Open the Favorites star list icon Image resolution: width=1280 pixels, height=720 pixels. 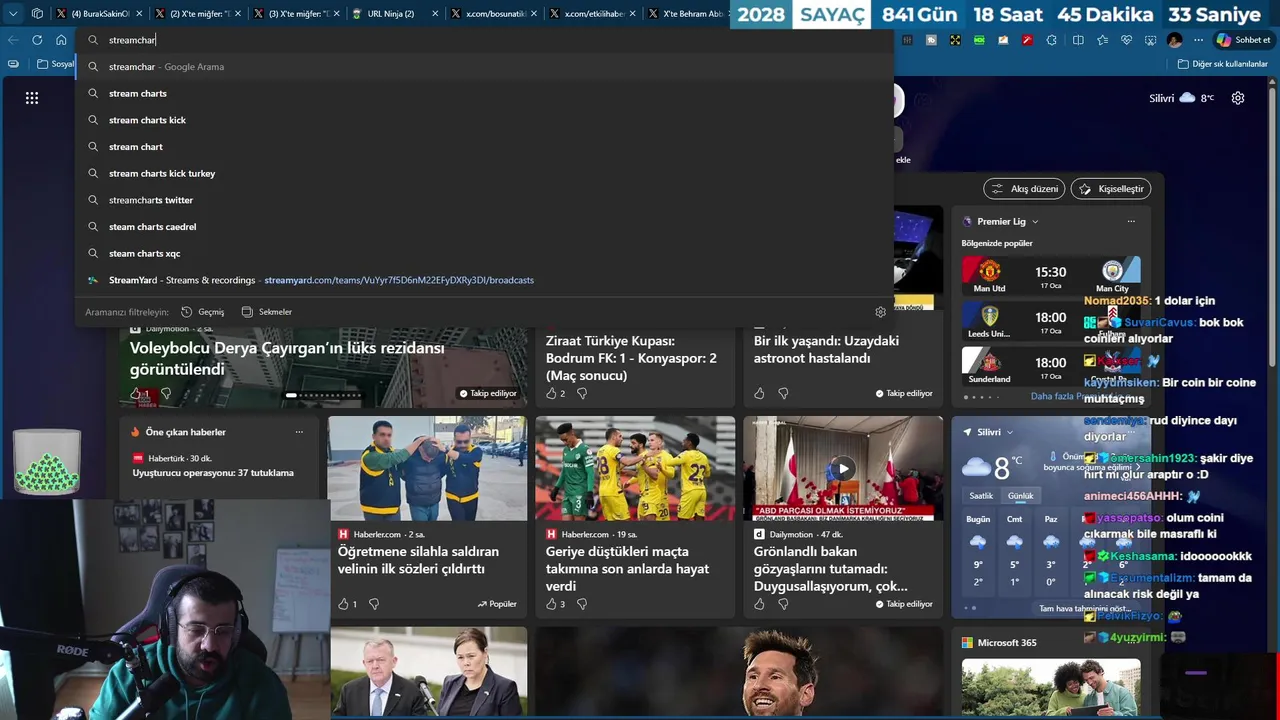(1102, 40)
